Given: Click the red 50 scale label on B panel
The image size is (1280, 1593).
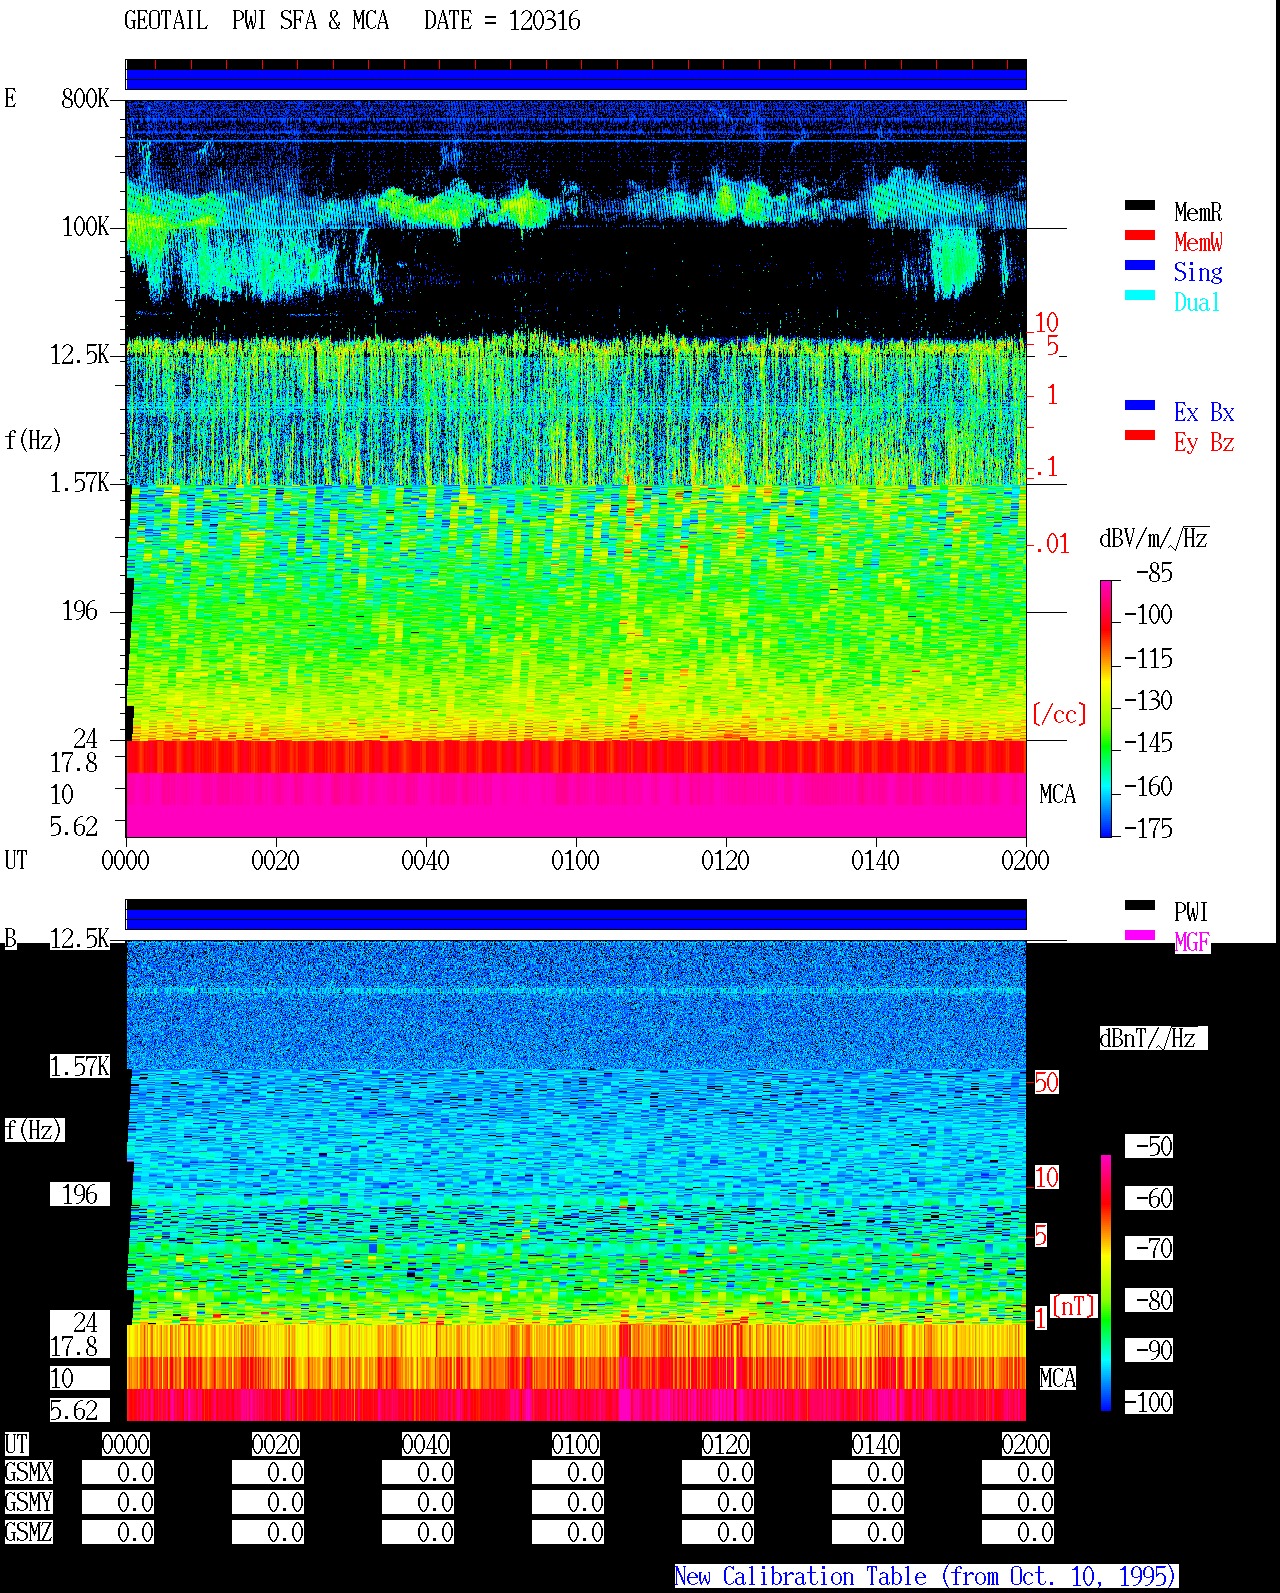Looking at the screenshot, I should pos(1046,1082).
